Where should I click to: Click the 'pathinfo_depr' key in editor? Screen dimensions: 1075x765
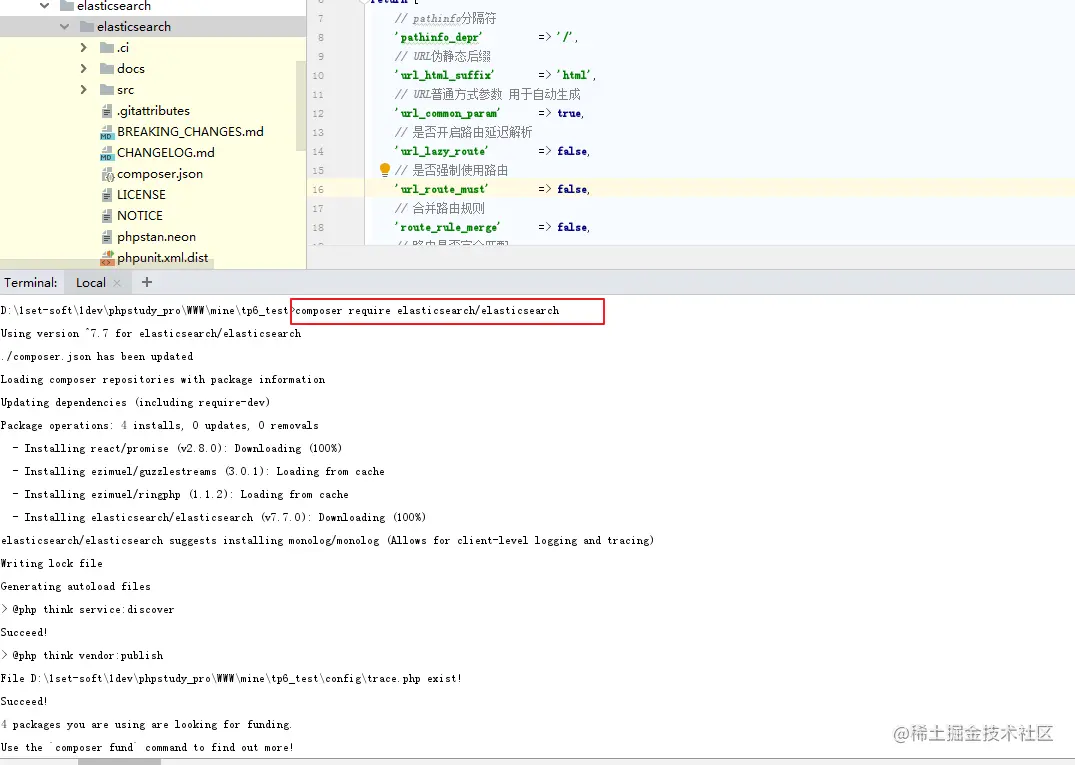(x=438, y=37)
